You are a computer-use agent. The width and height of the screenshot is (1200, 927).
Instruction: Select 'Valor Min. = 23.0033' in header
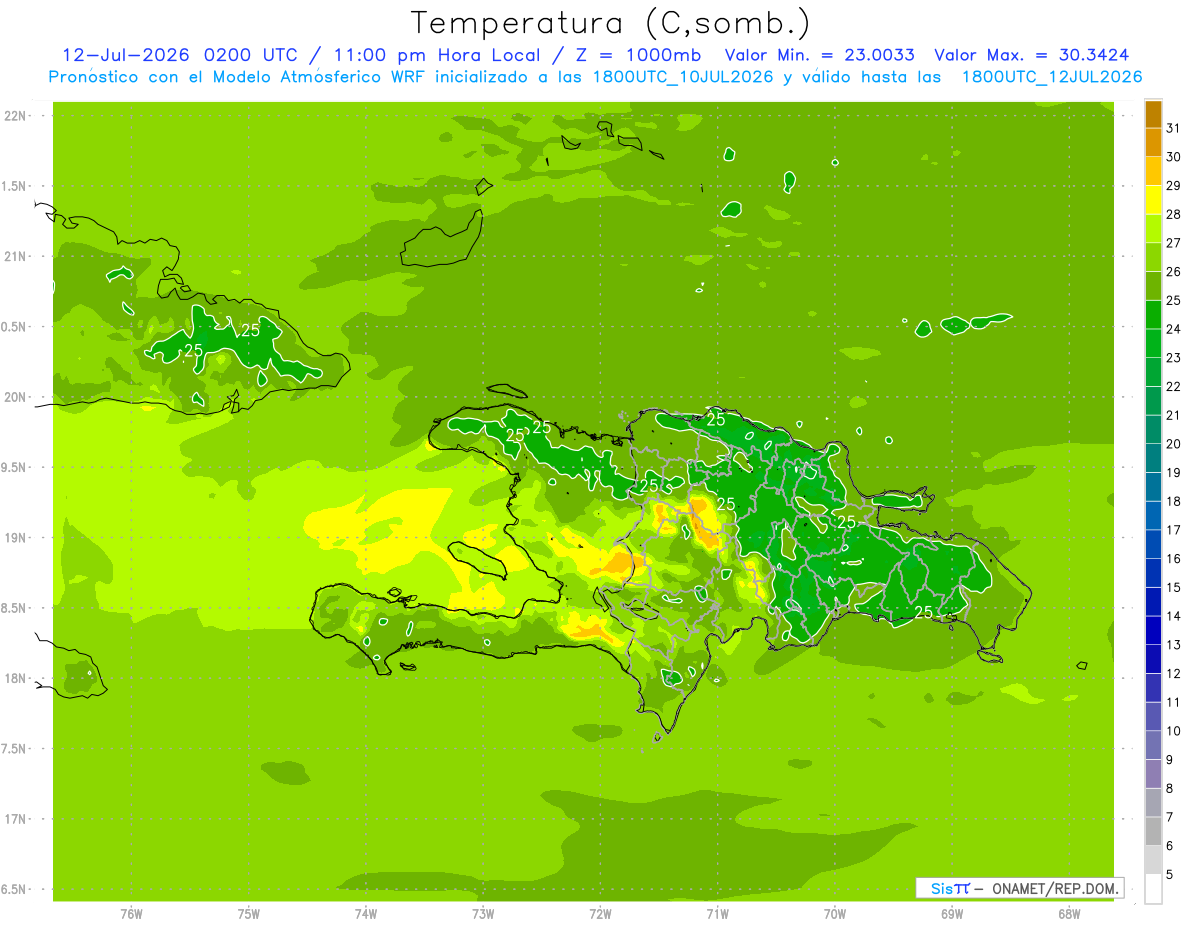coord(819,55)
